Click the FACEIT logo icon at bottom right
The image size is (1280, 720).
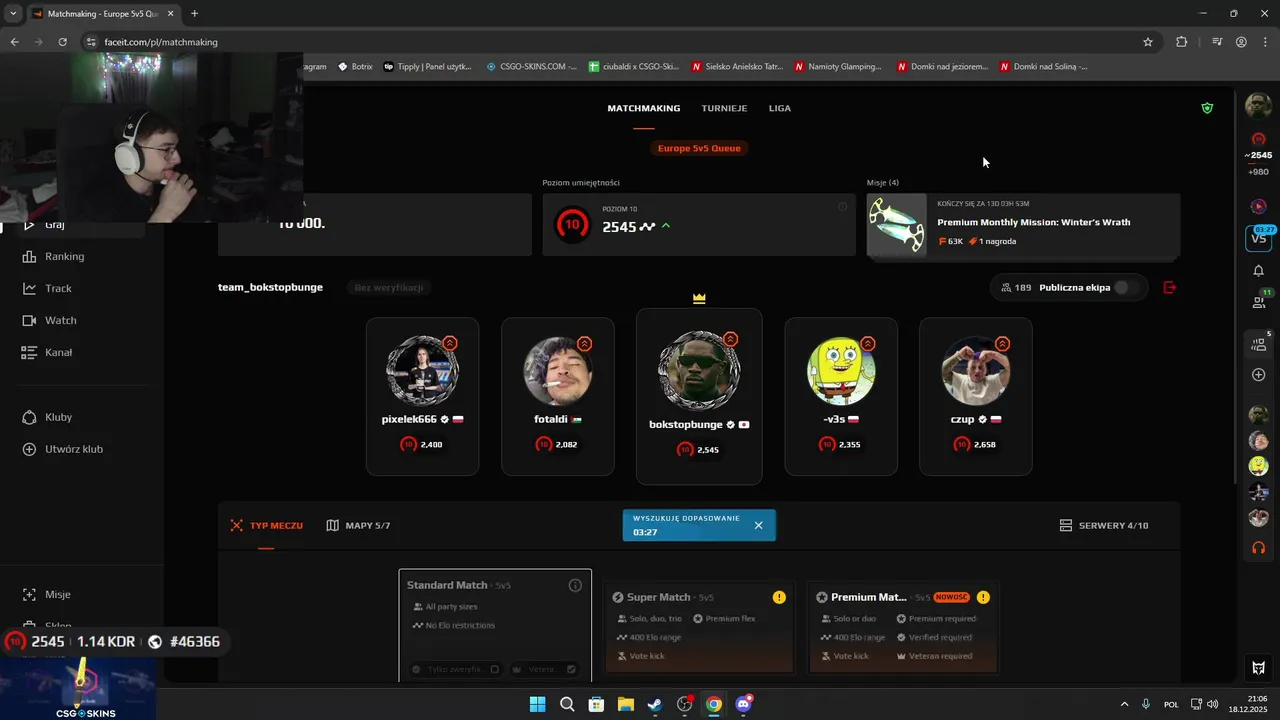[1259, 668]
